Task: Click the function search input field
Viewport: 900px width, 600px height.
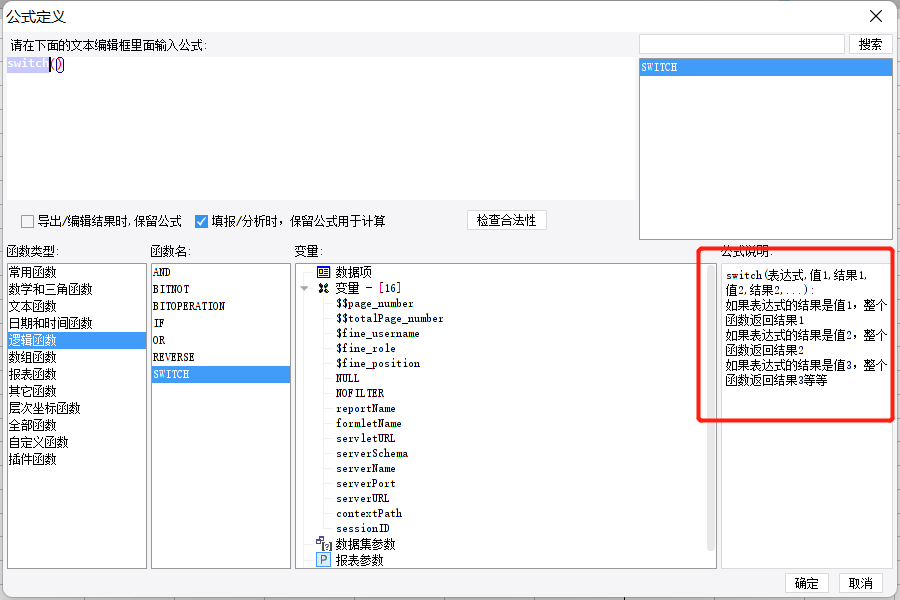Action: tap(742, 44)
